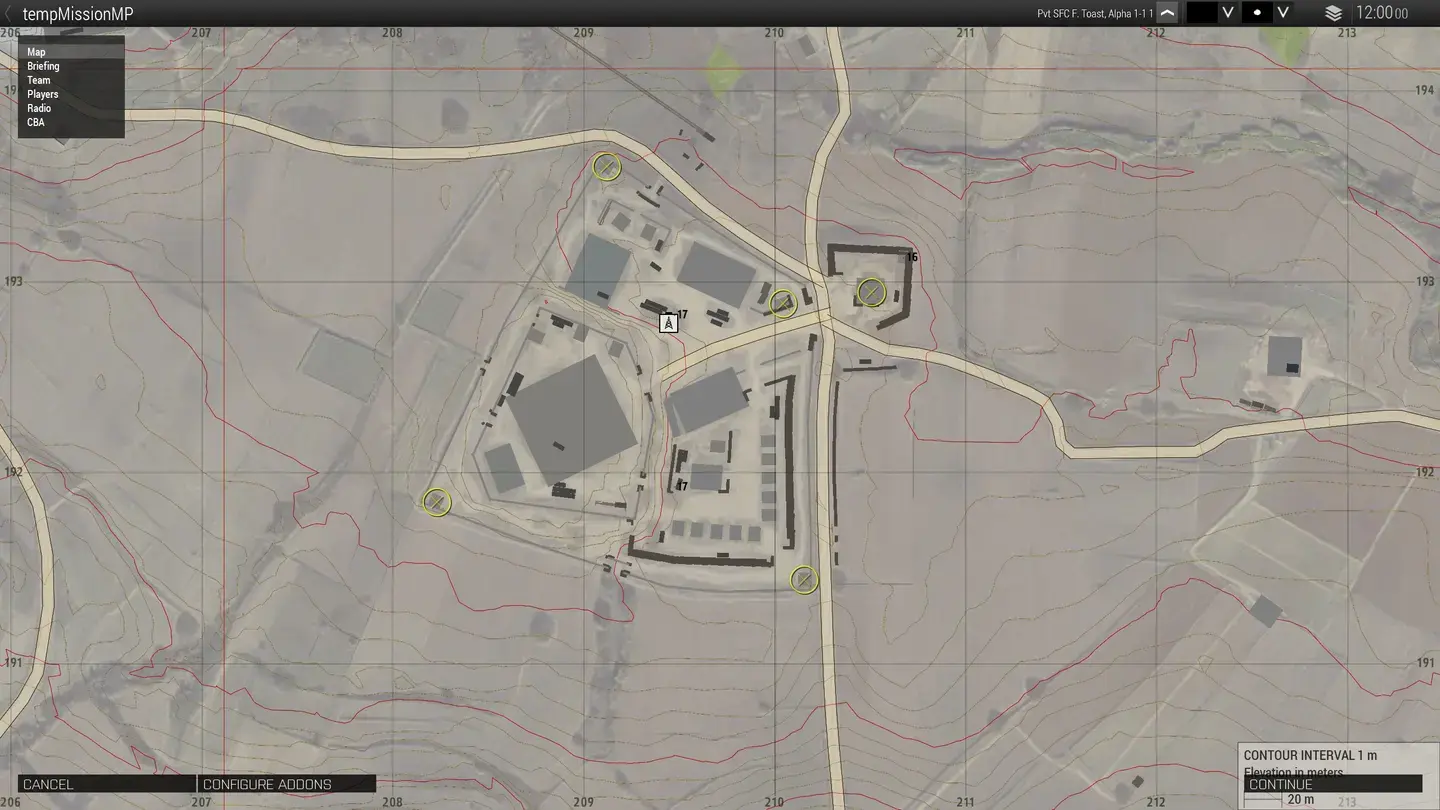Click the yellow marker in the southwest field
1440x810 pixels.
click(x=436, y=503)
